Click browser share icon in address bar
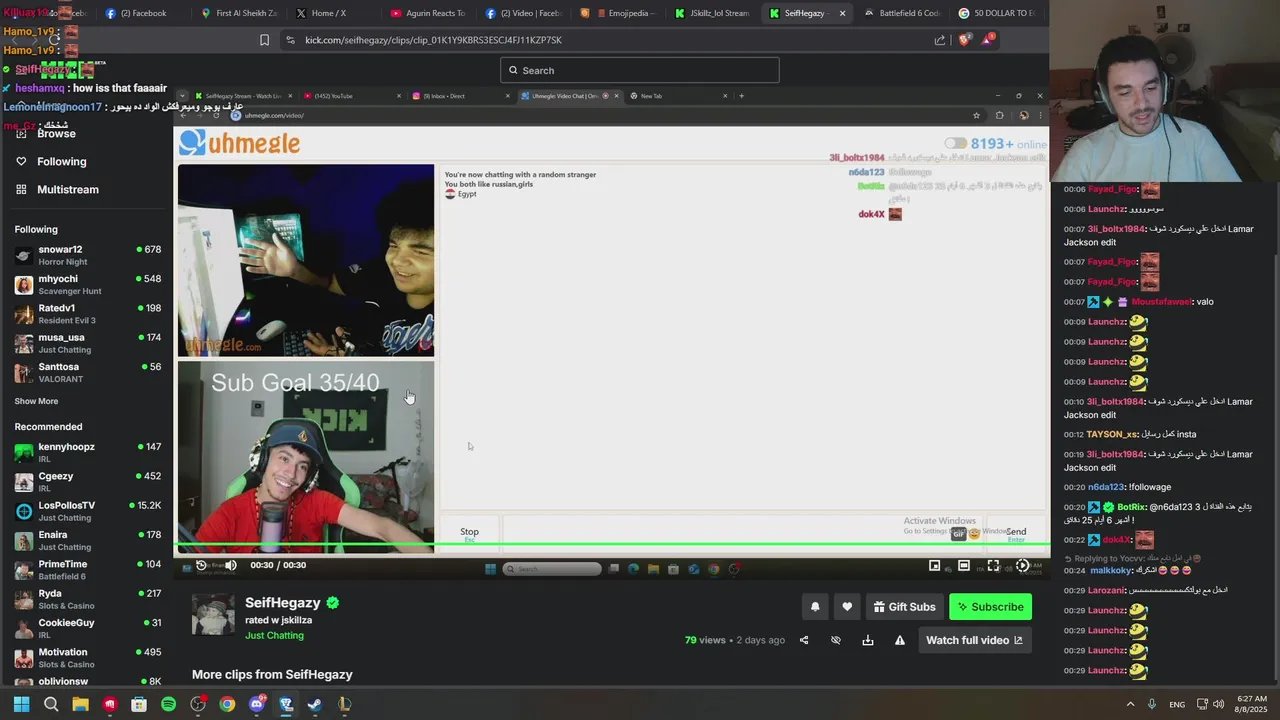This screenshot has height=720, width=1280. [940, 40]
